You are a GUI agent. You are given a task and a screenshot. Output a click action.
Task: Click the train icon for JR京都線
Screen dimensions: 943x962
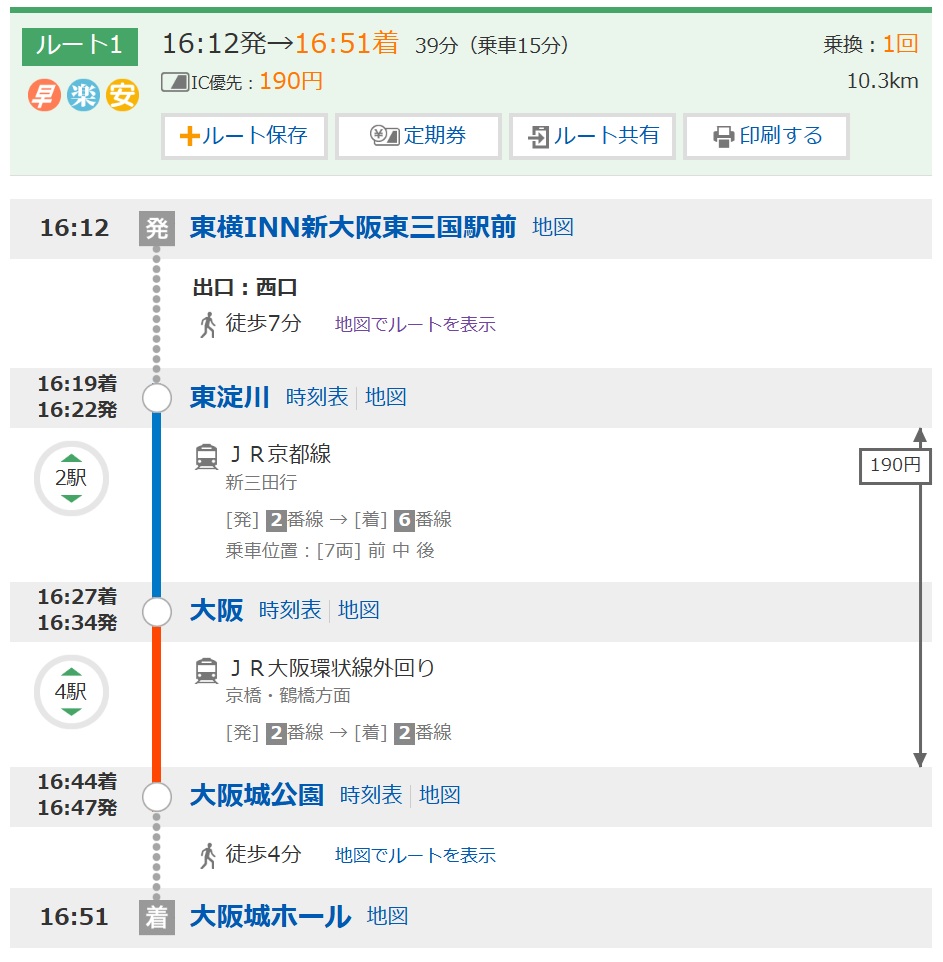point(206,457)
